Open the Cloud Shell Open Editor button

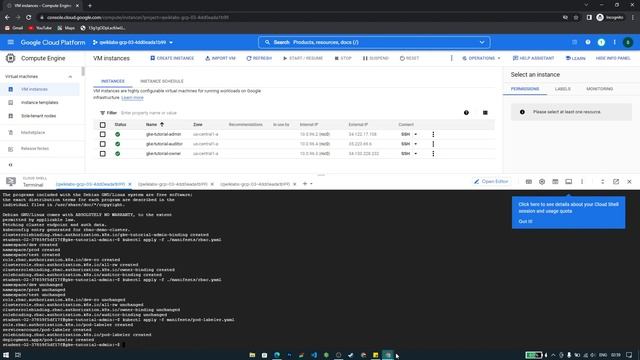(491, 182)
